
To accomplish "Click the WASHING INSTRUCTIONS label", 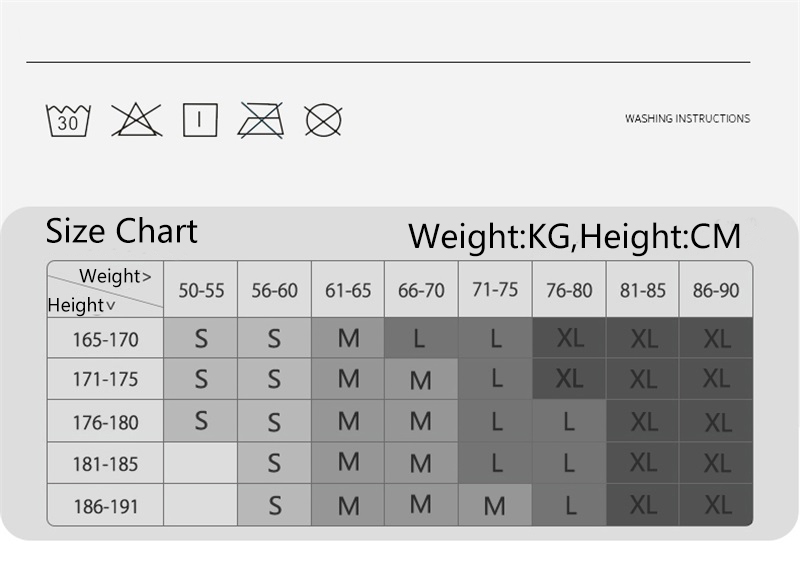I will point(687,118).
